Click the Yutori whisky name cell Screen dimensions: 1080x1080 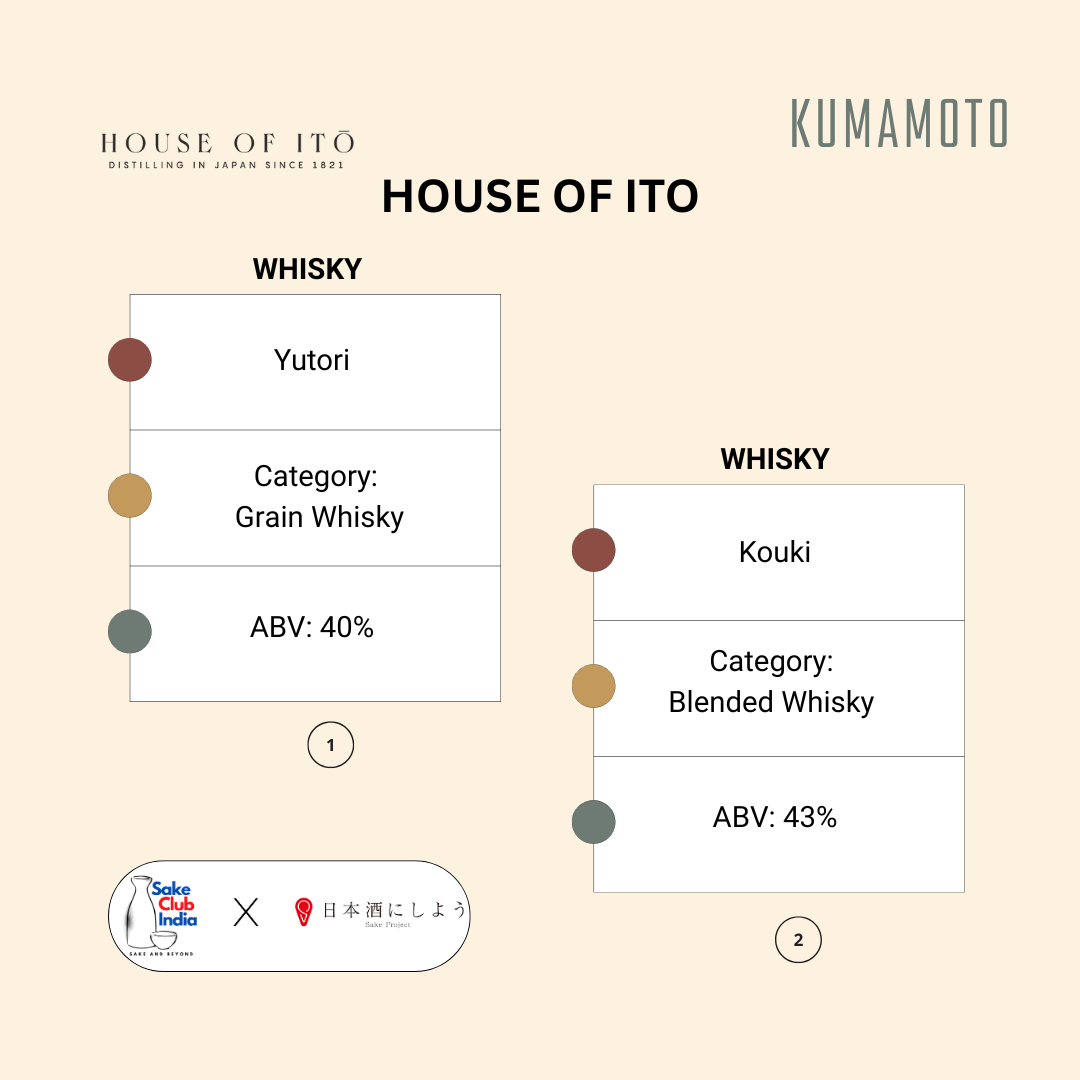314,361
